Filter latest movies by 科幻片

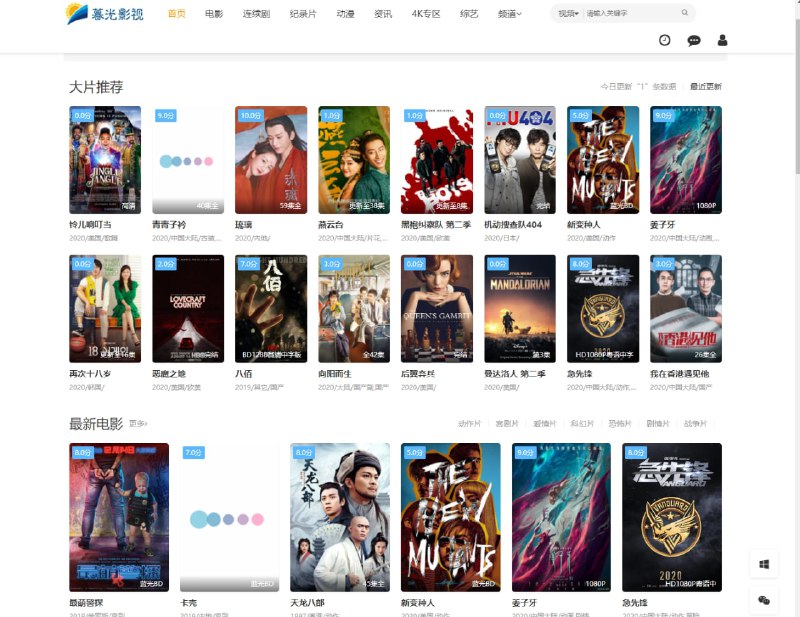583,423
